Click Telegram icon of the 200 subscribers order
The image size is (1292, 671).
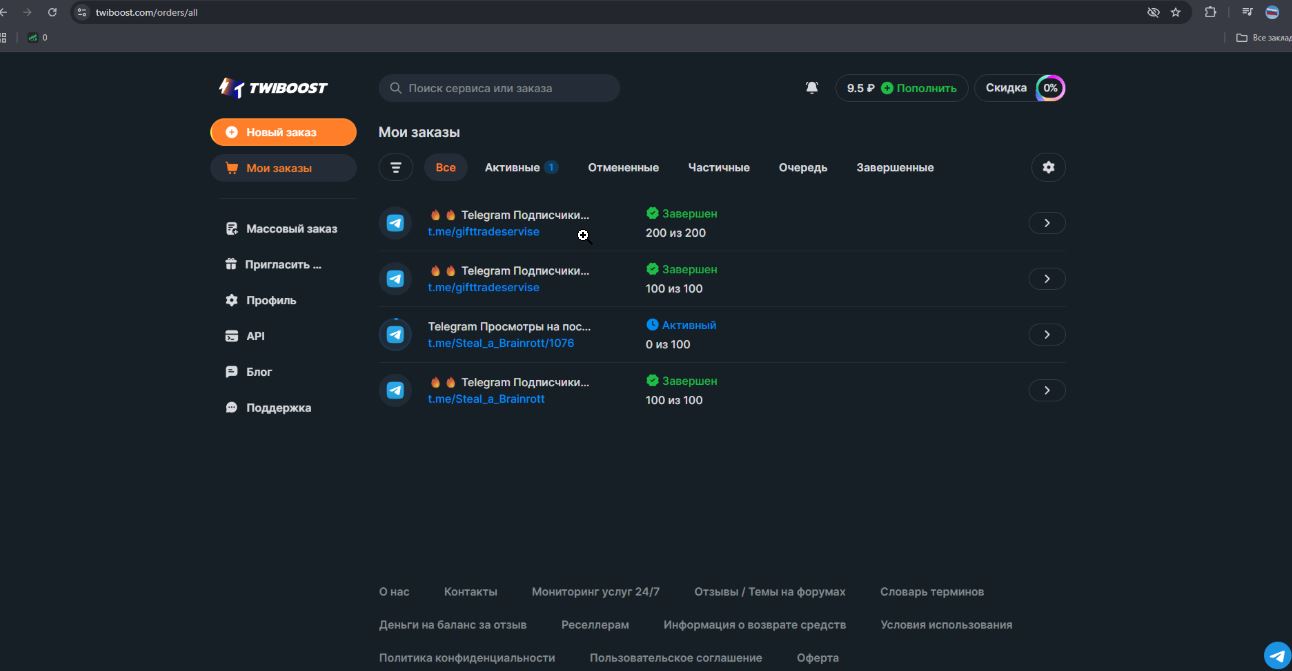click(396, 223)
